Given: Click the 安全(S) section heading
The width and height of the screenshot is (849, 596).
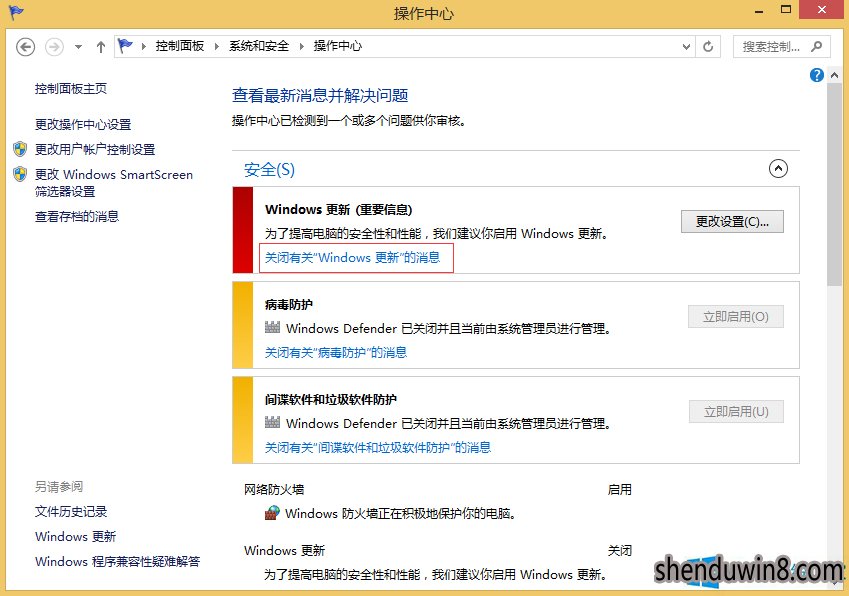Looking at the screenshot, I should pyautogui.click(x=269, y=170).
